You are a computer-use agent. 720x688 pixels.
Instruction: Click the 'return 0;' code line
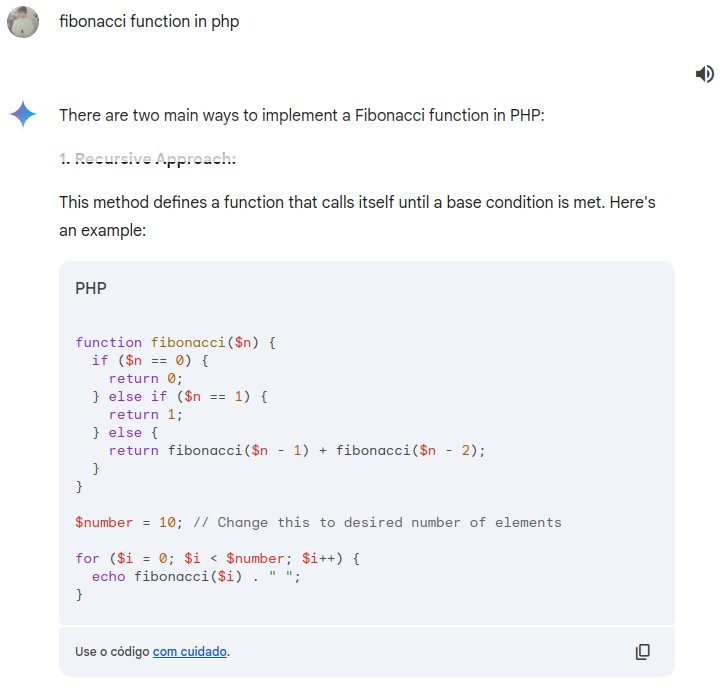(x=146, y=378)
